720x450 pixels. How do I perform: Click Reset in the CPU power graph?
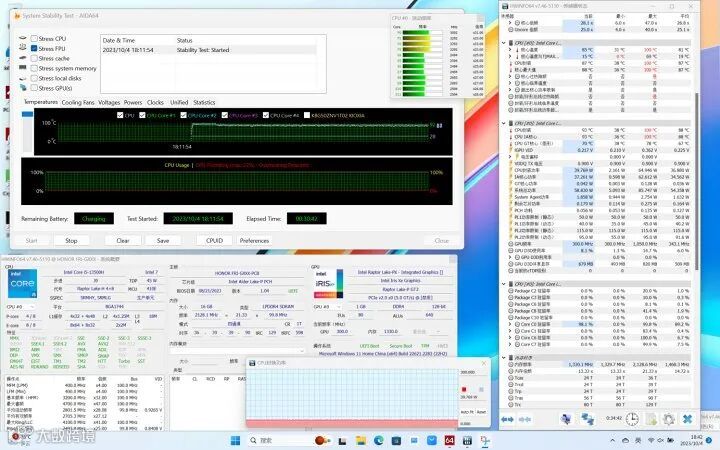click(x=481, y=412)
